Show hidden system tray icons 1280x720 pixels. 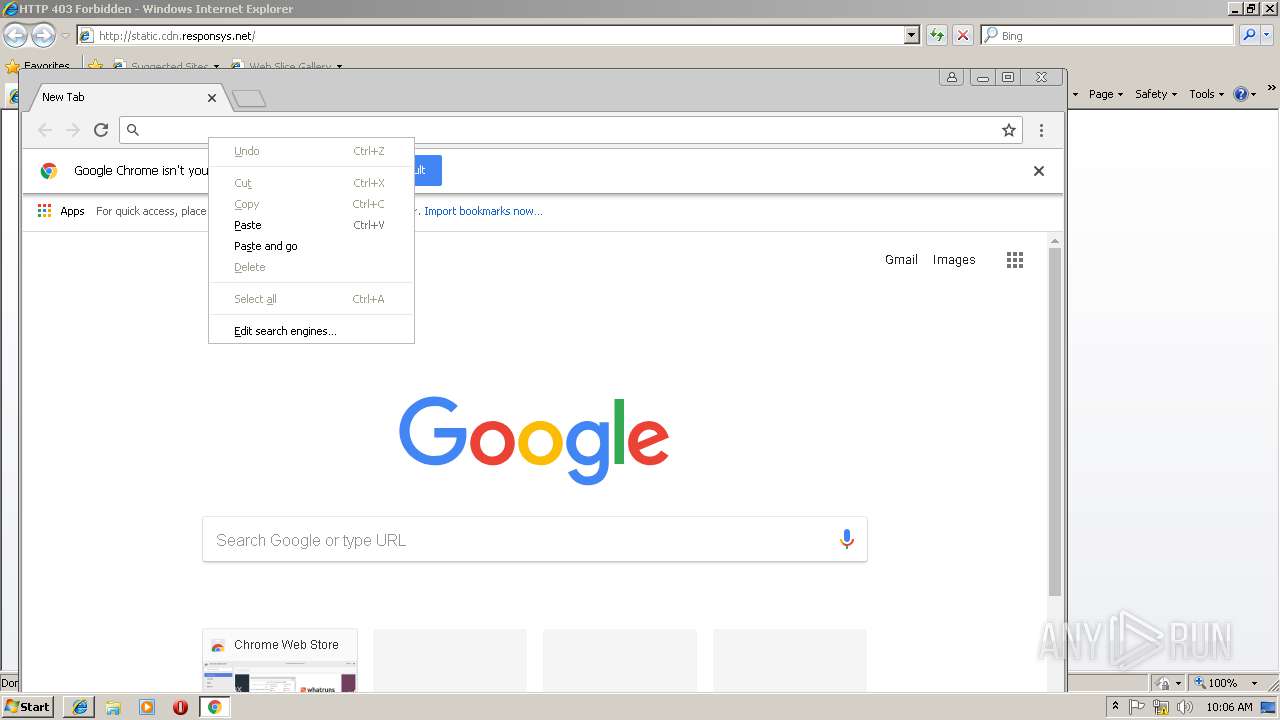tap(1115, 707)
